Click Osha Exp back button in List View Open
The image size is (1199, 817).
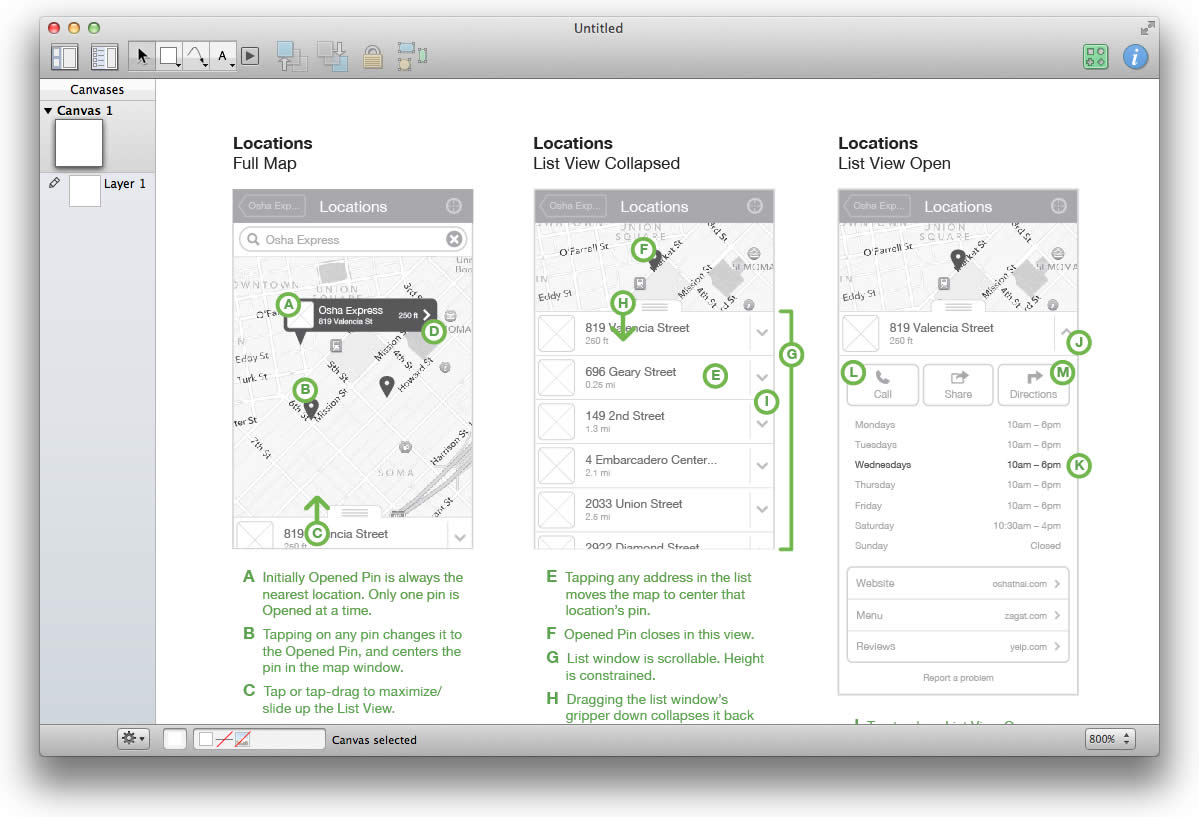(877, 206)
